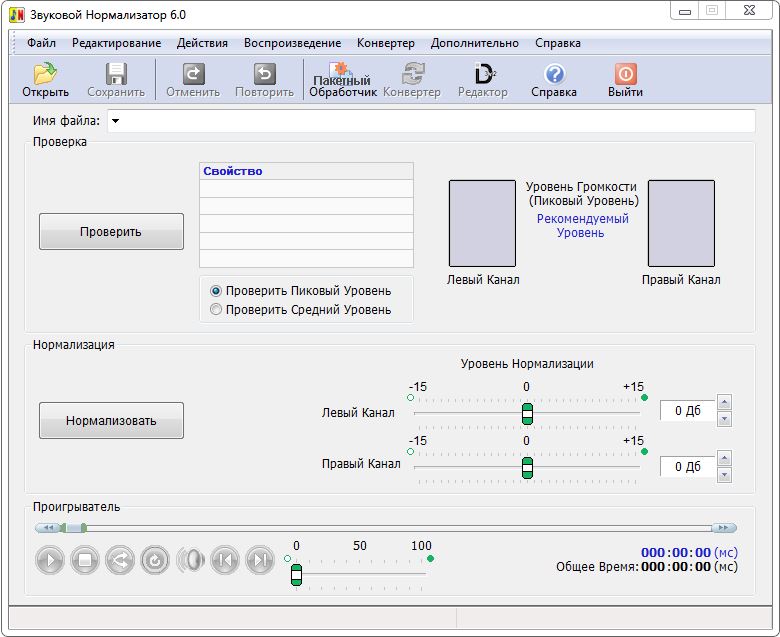Click the speaker mute button in player
Image resolution: width=780 pixels, height=637 pixels.
(190, 560)
